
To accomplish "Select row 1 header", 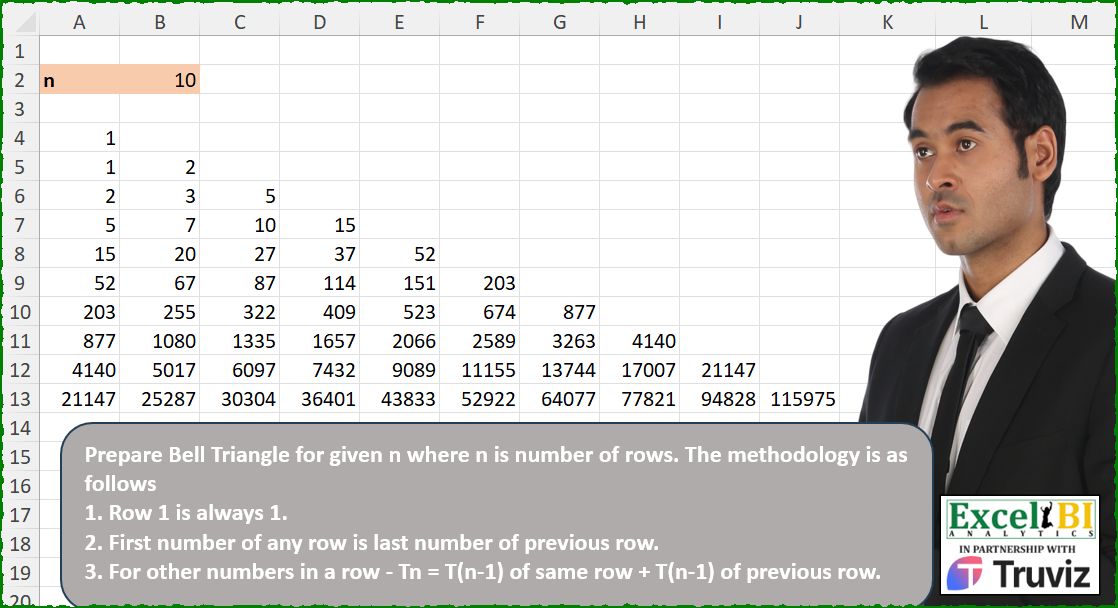I will tap(20, 51).
